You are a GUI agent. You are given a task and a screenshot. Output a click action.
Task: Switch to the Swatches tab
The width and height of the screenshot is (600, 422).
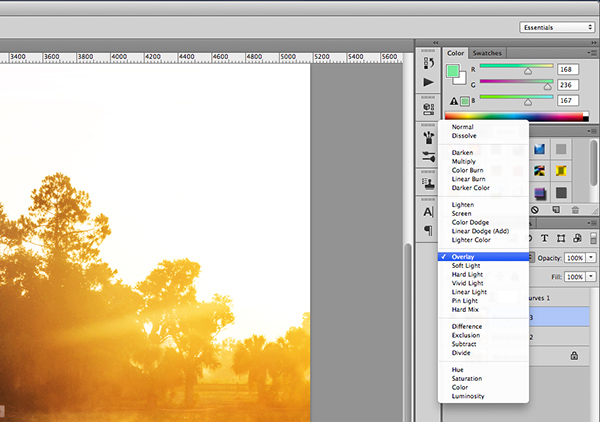coord(487,52)
